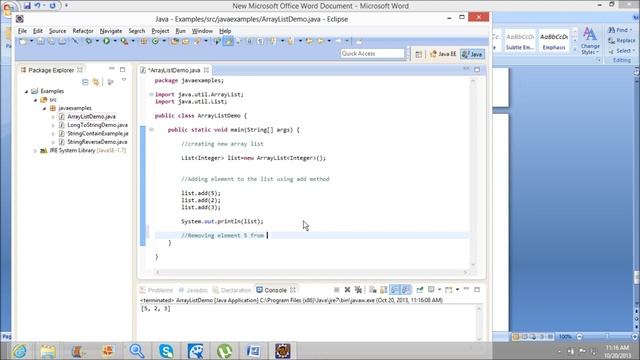Click the New file toolbar icon
Screen dimensions: 640x360
23,41
